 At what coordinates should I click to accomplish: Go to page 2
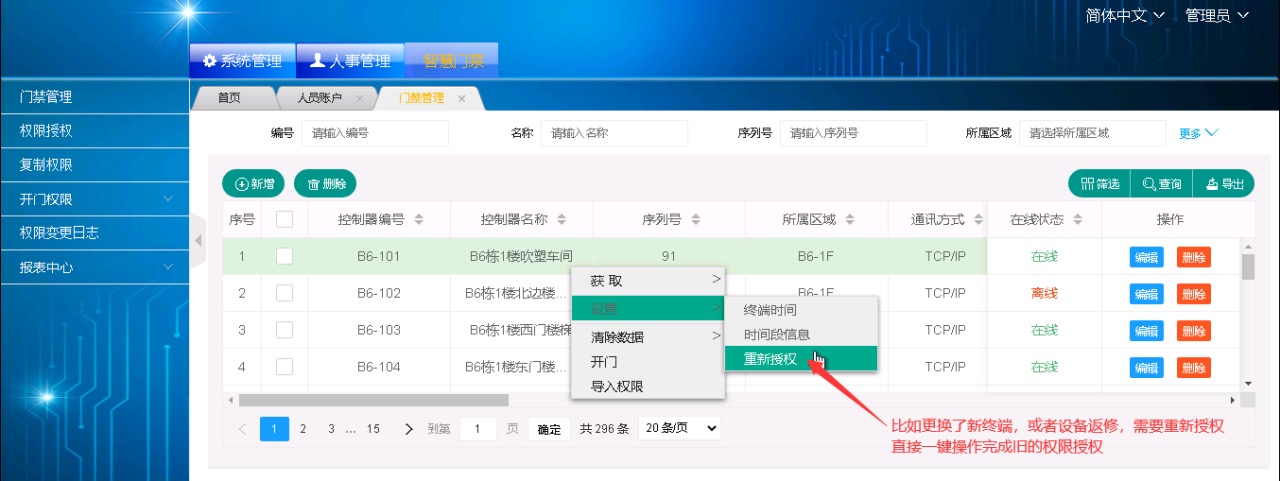coord(303,429)
